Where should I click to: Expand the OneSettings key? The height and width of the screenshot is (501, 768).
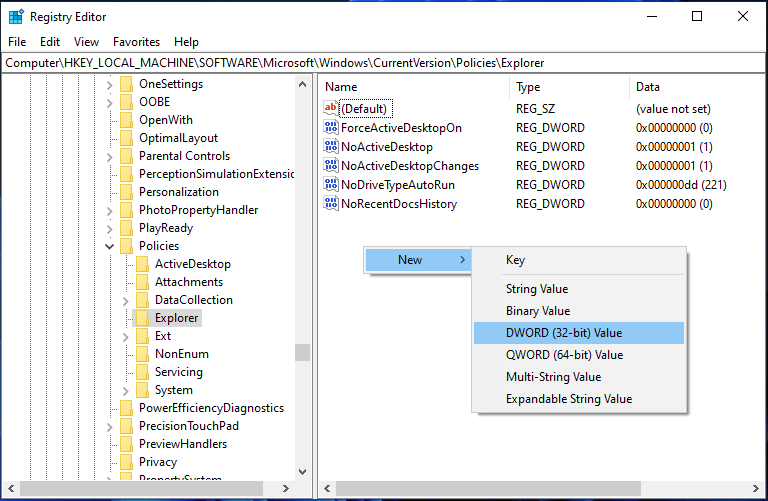(x=110, y=85)
